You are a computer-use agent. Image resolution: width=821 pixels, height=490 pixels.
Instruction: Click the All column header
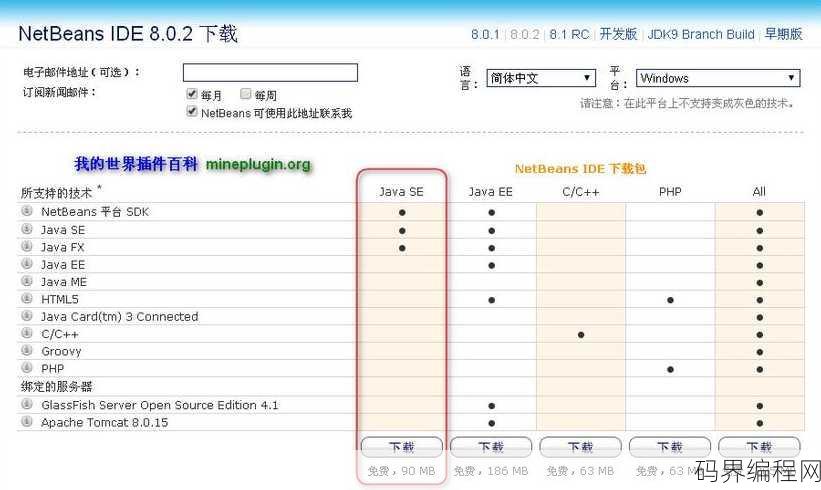pyautogui.click(x=759, y=192)
